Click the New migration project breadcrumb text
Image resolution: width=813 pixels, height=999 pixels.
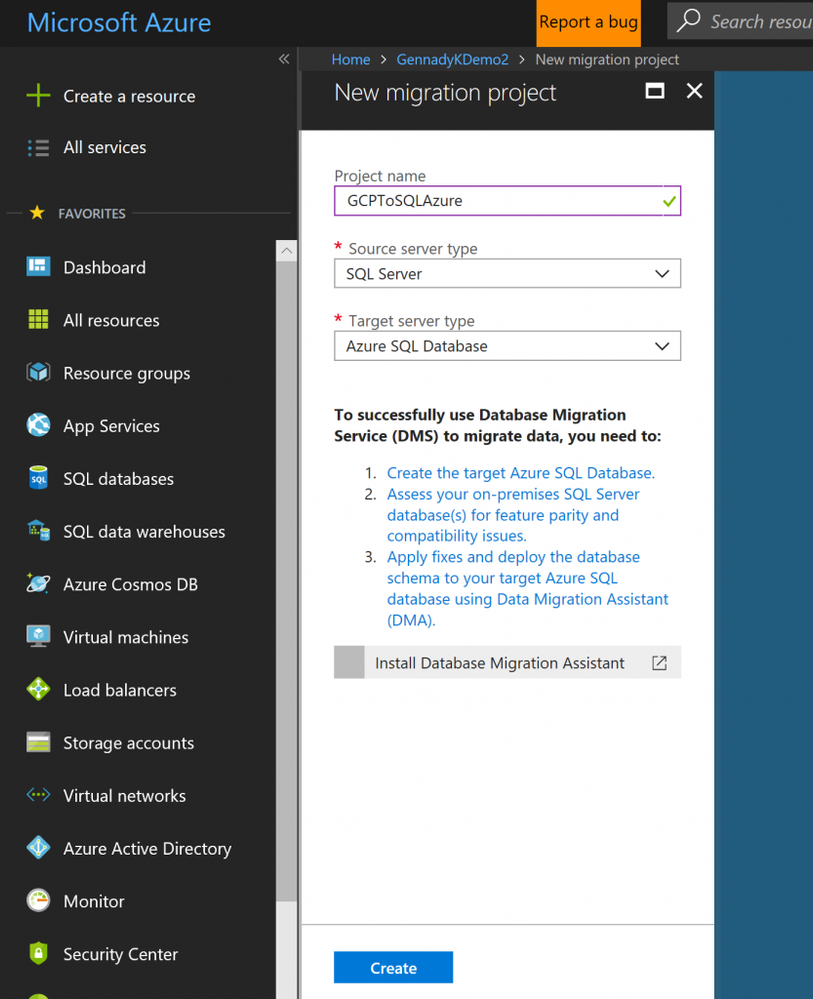607,59
